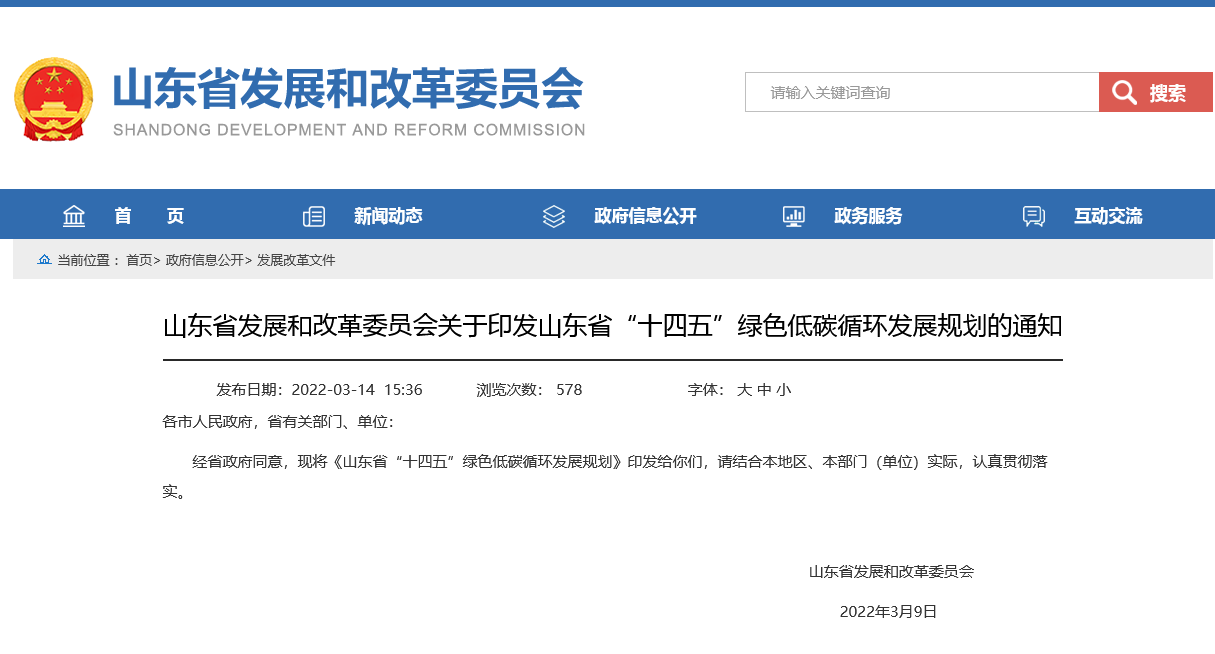Go to 政府信息公开 in navigation bar
The width and height of the screenshot is (1215, 654).
644,216
